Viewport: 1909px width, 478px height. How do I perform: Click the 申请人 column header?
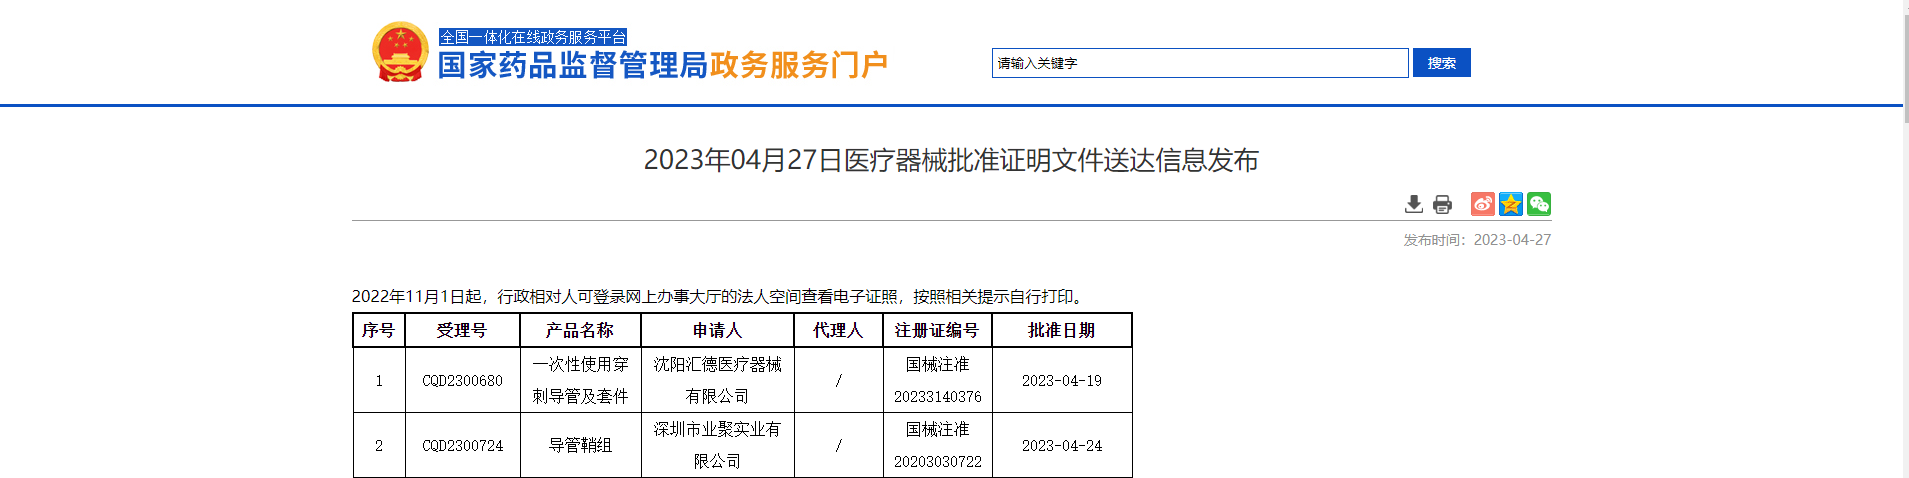click(x=717, y=330)
